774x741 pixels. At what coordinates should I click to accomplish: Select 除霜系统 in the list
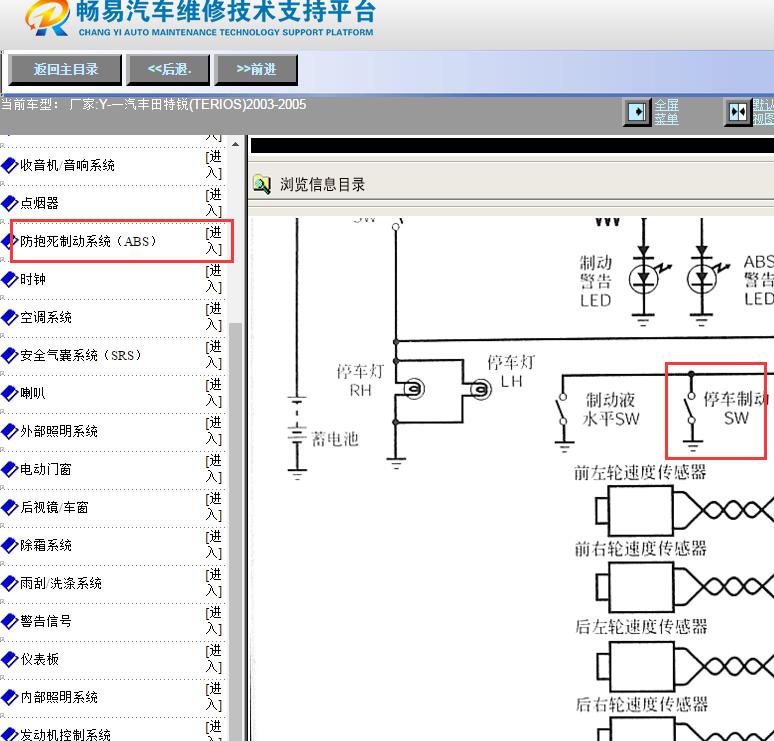click(x=45, y=546)
